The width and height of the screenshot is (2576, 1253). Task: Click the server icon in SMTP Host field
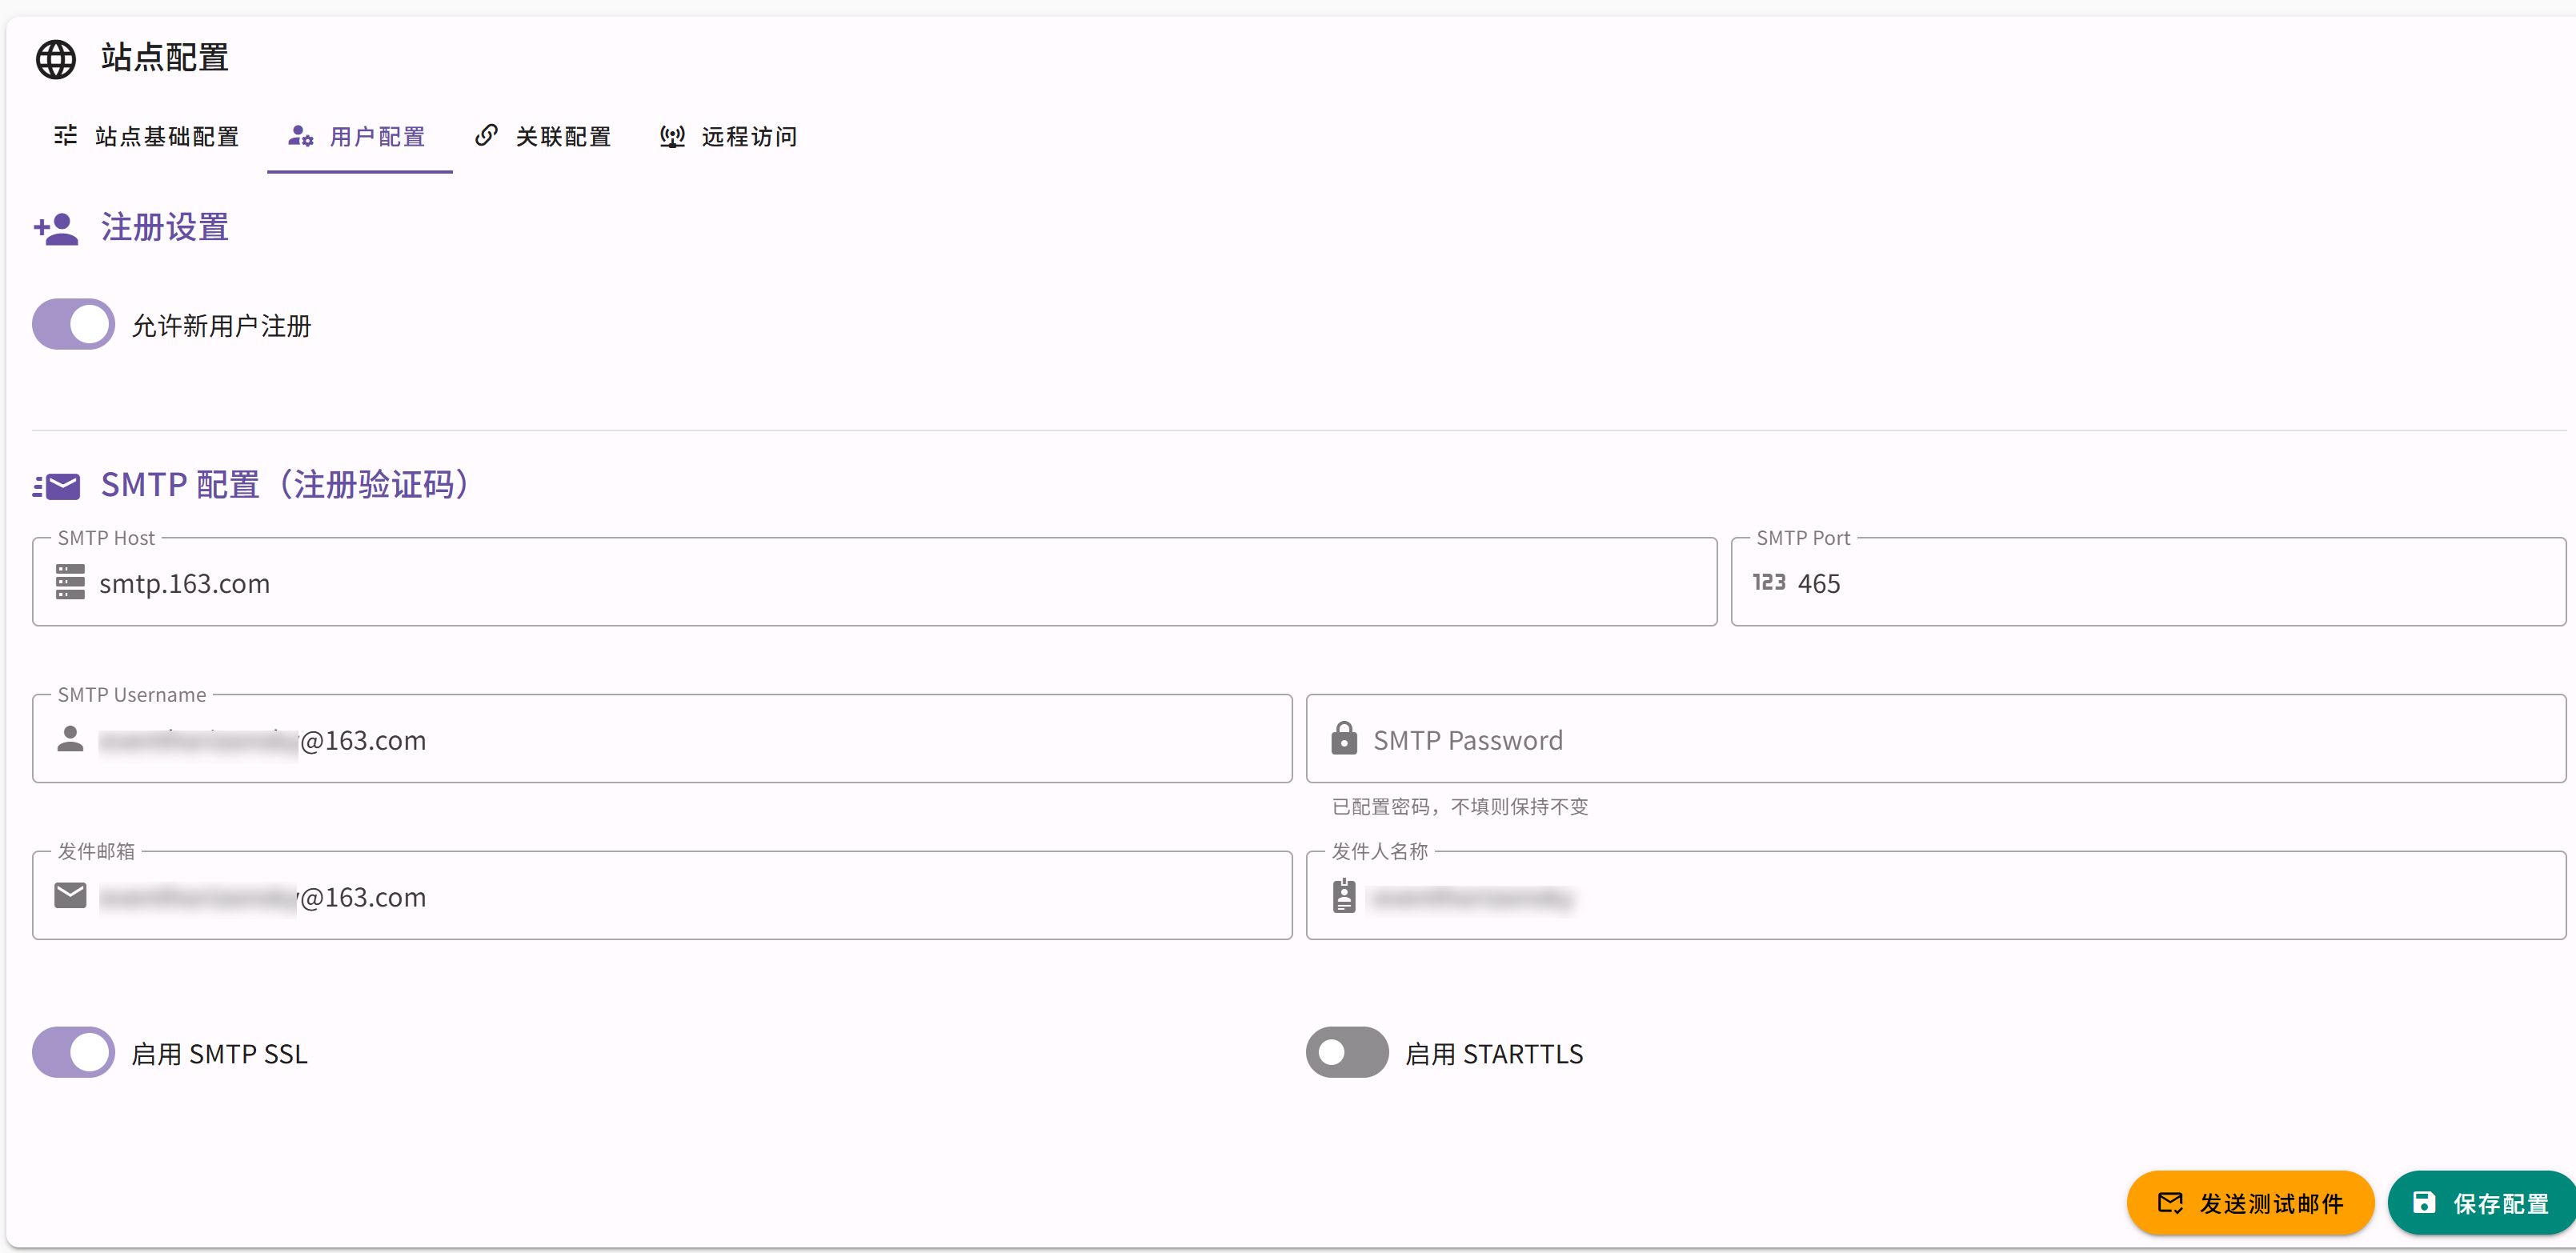pos(70,582)
